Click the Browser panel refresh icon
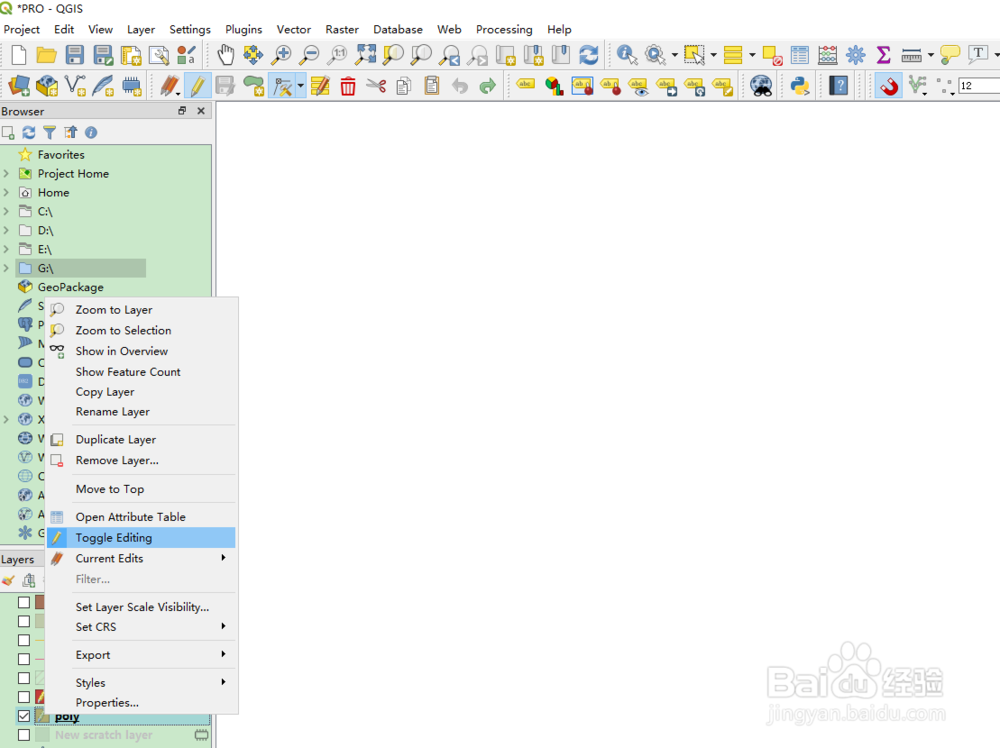Image resolution: width=1000 pixels, height=748 pixels. [x=29, y=133]
